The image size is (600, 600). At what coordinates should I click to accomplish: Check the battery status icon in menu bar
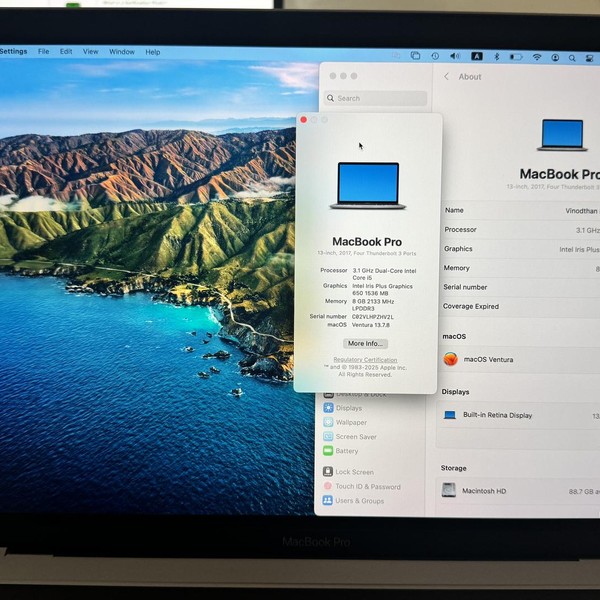pos(516,57)
